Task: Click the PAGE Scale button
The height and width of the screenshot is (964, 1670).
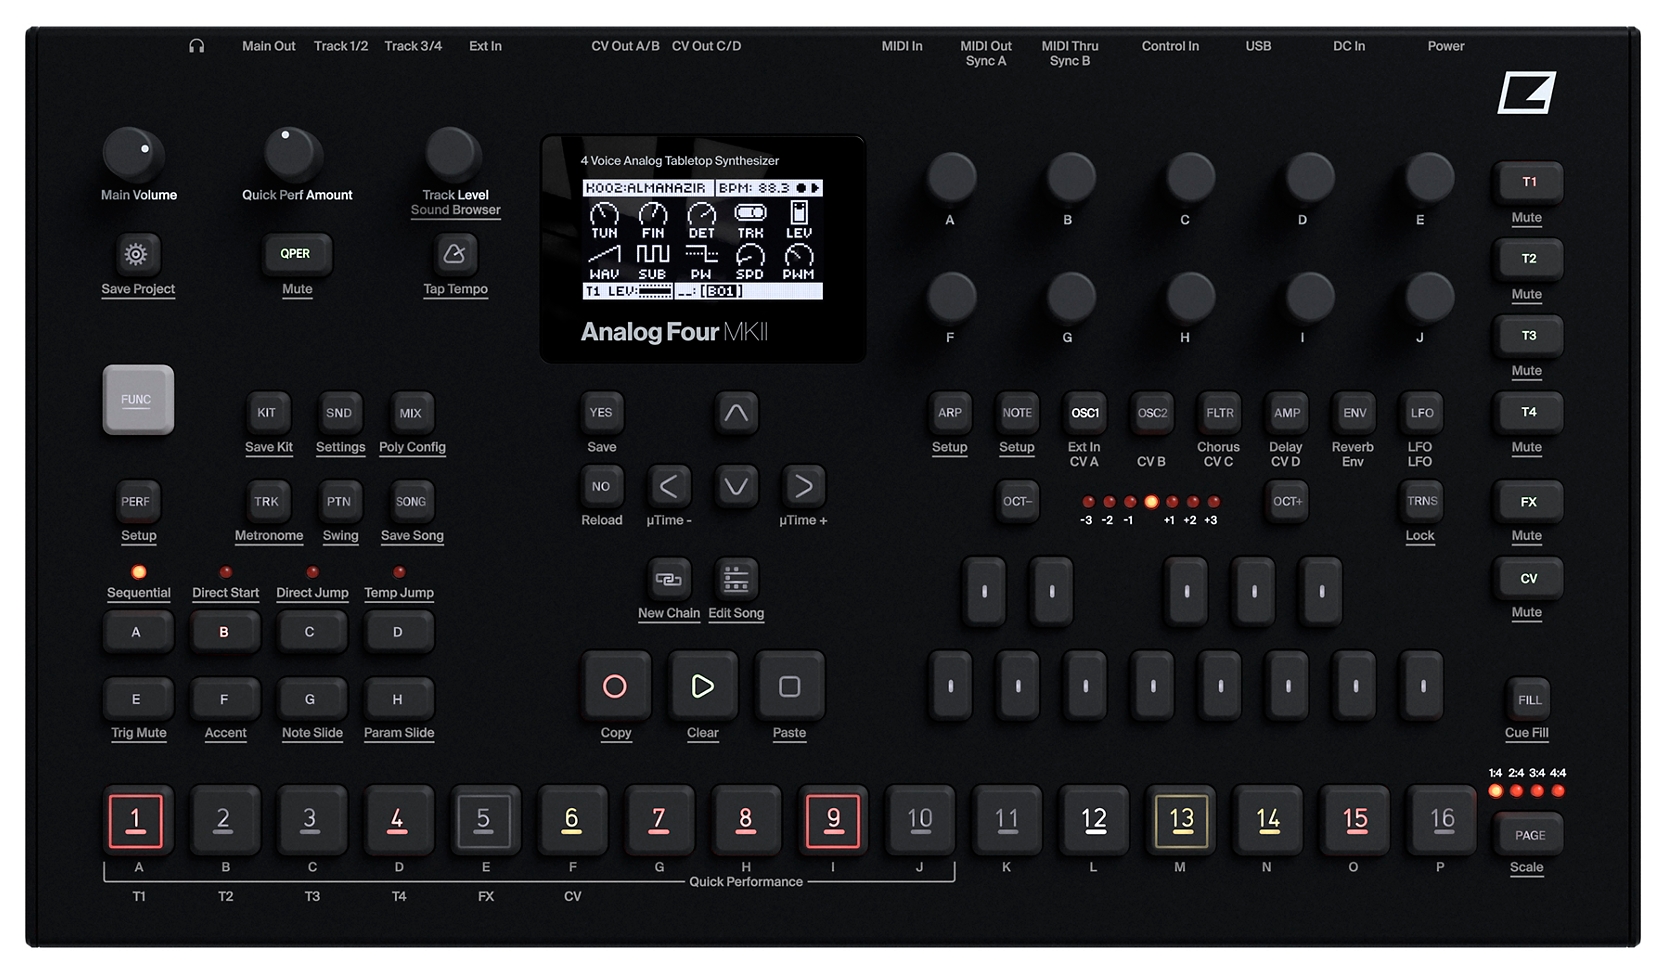Action: click(x=1528, y=835)
